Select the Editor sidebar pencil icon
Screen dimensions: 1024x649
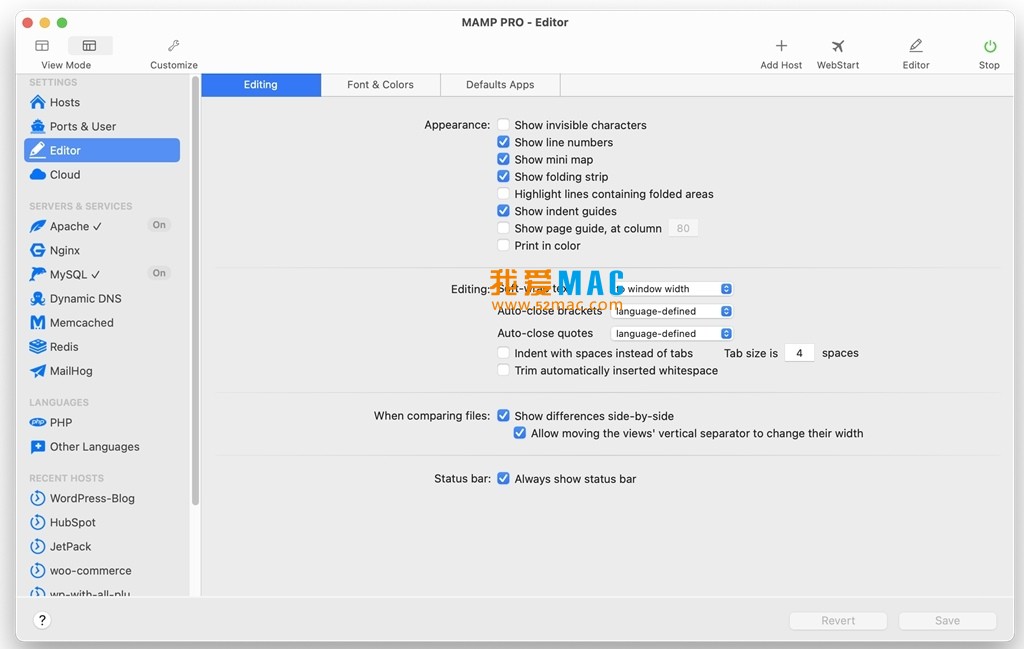(x=38, y=150)
